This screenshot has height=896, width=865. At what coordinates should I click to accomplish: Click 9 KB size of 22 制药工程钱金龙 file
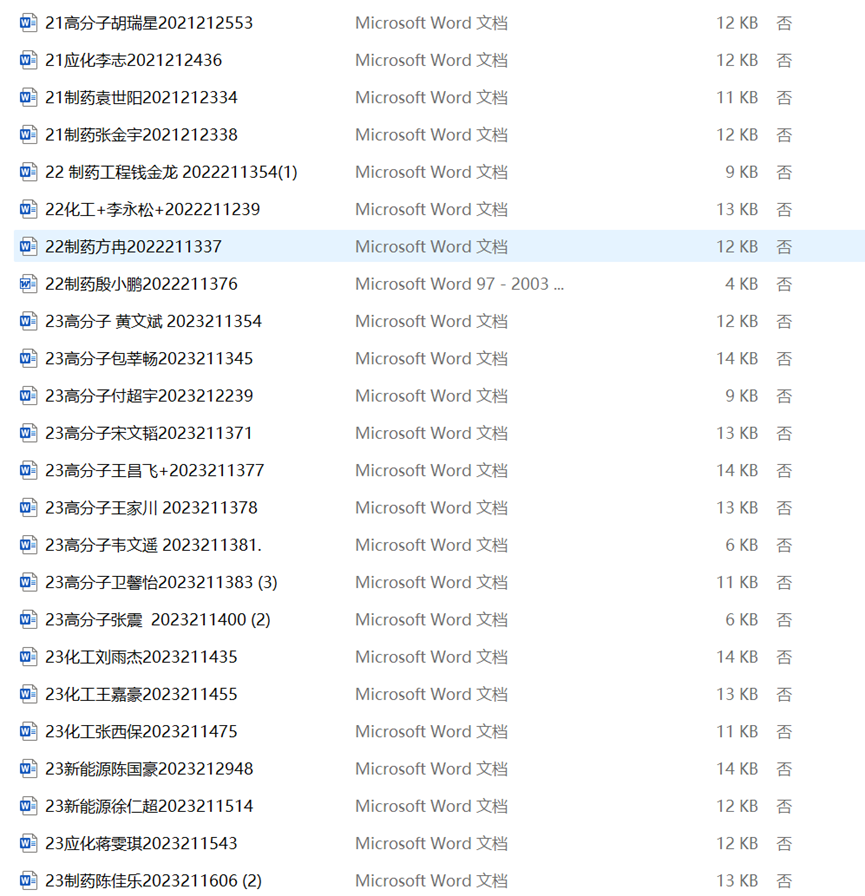pyautogui.click(x=741, y=172)
